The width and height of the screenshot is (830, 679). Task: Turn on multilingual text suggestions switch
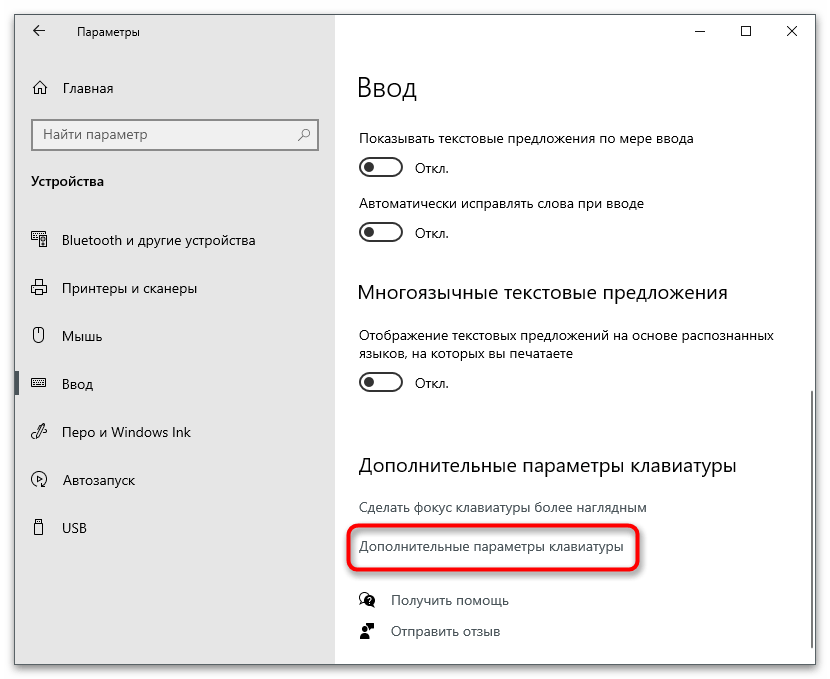click(x=381, y=383)
